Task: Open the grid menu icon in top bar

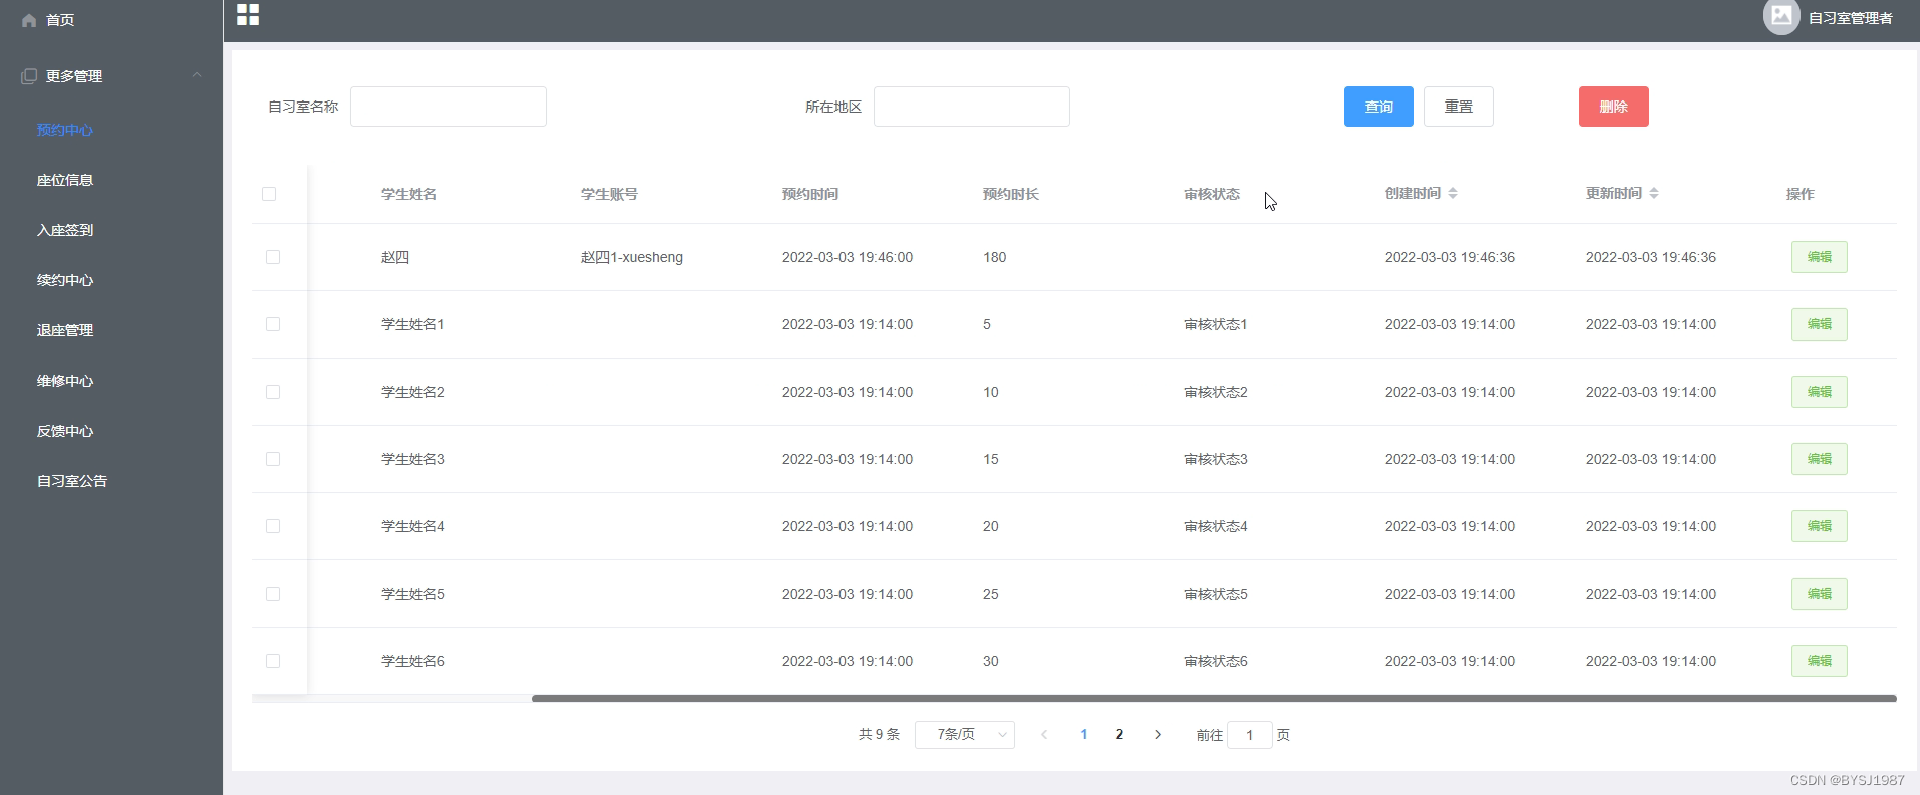Action: coord(248,14)
